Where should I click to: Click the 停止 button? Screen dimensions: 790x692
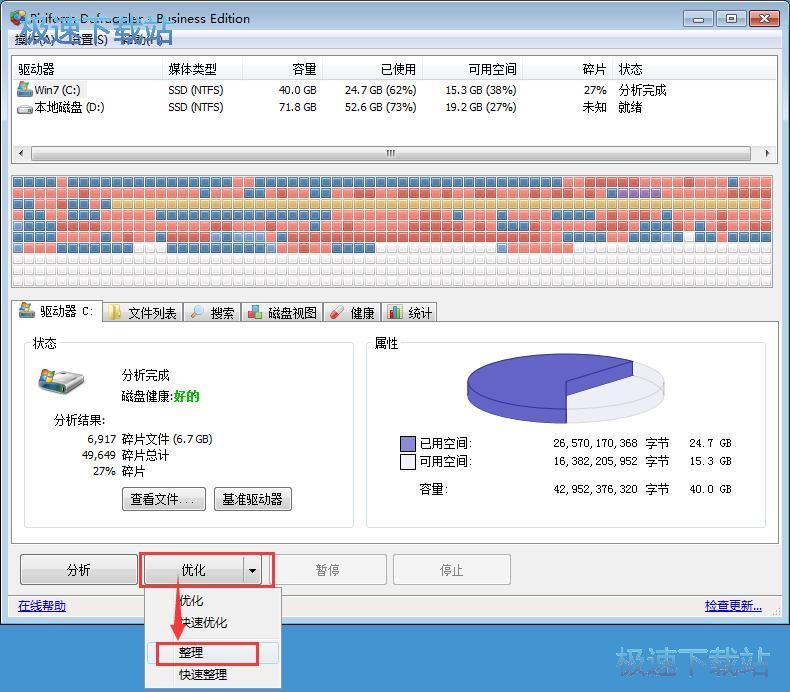[451, 570]
